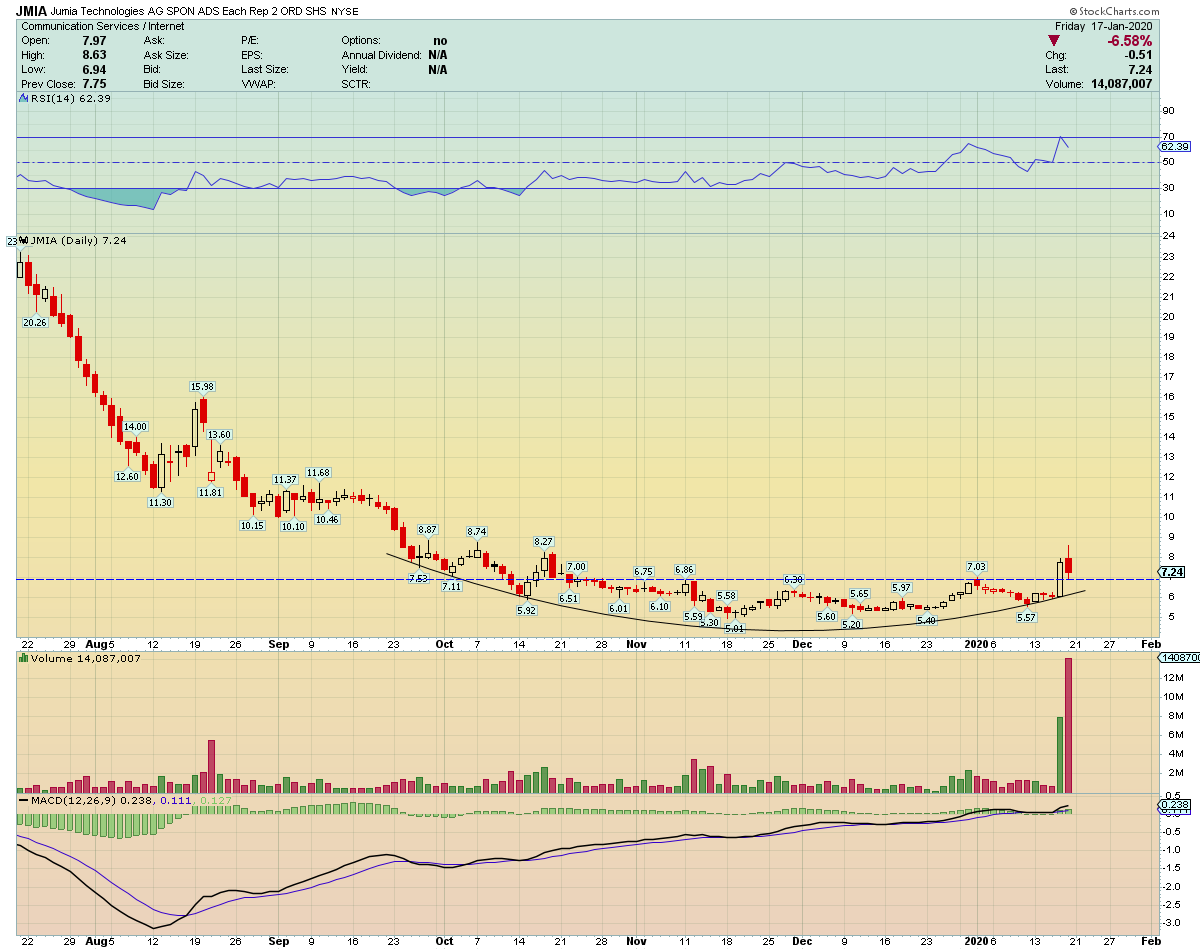Click the 5.57 price annotation

[1026, 617]
